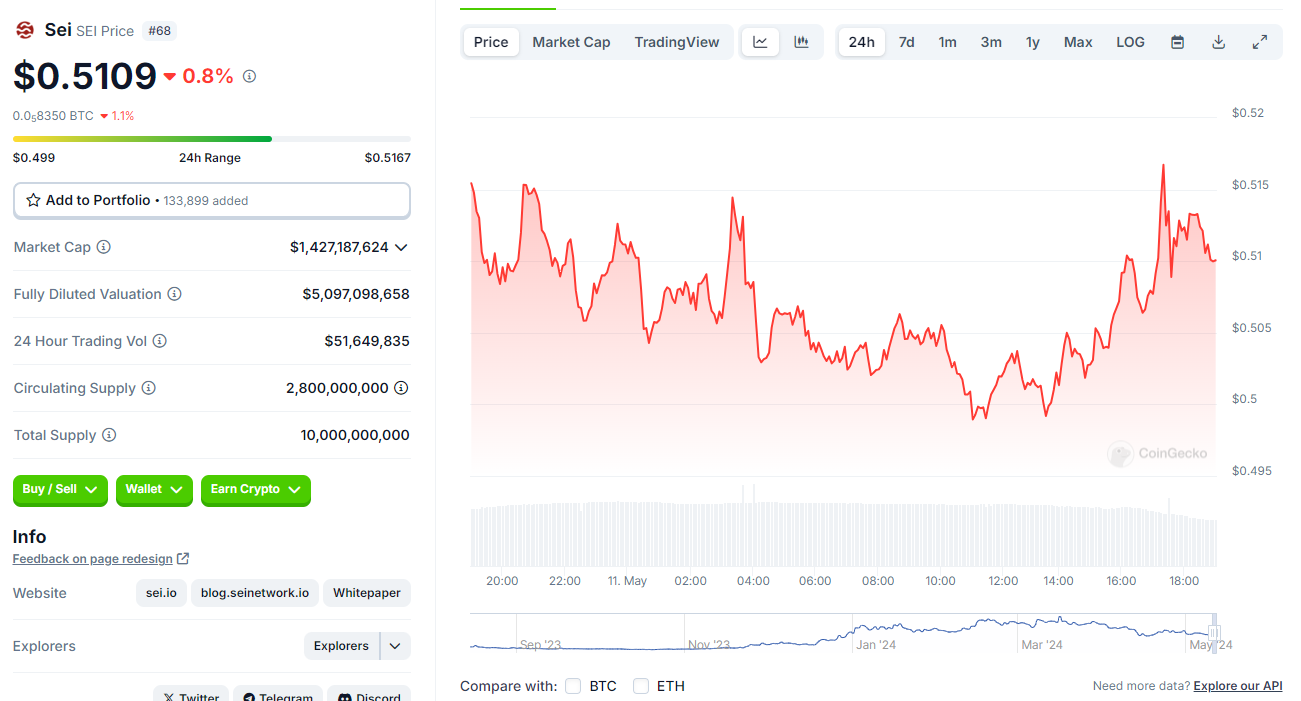Select the 1m time range
The image size is (1301, 701).
(947, 42)
